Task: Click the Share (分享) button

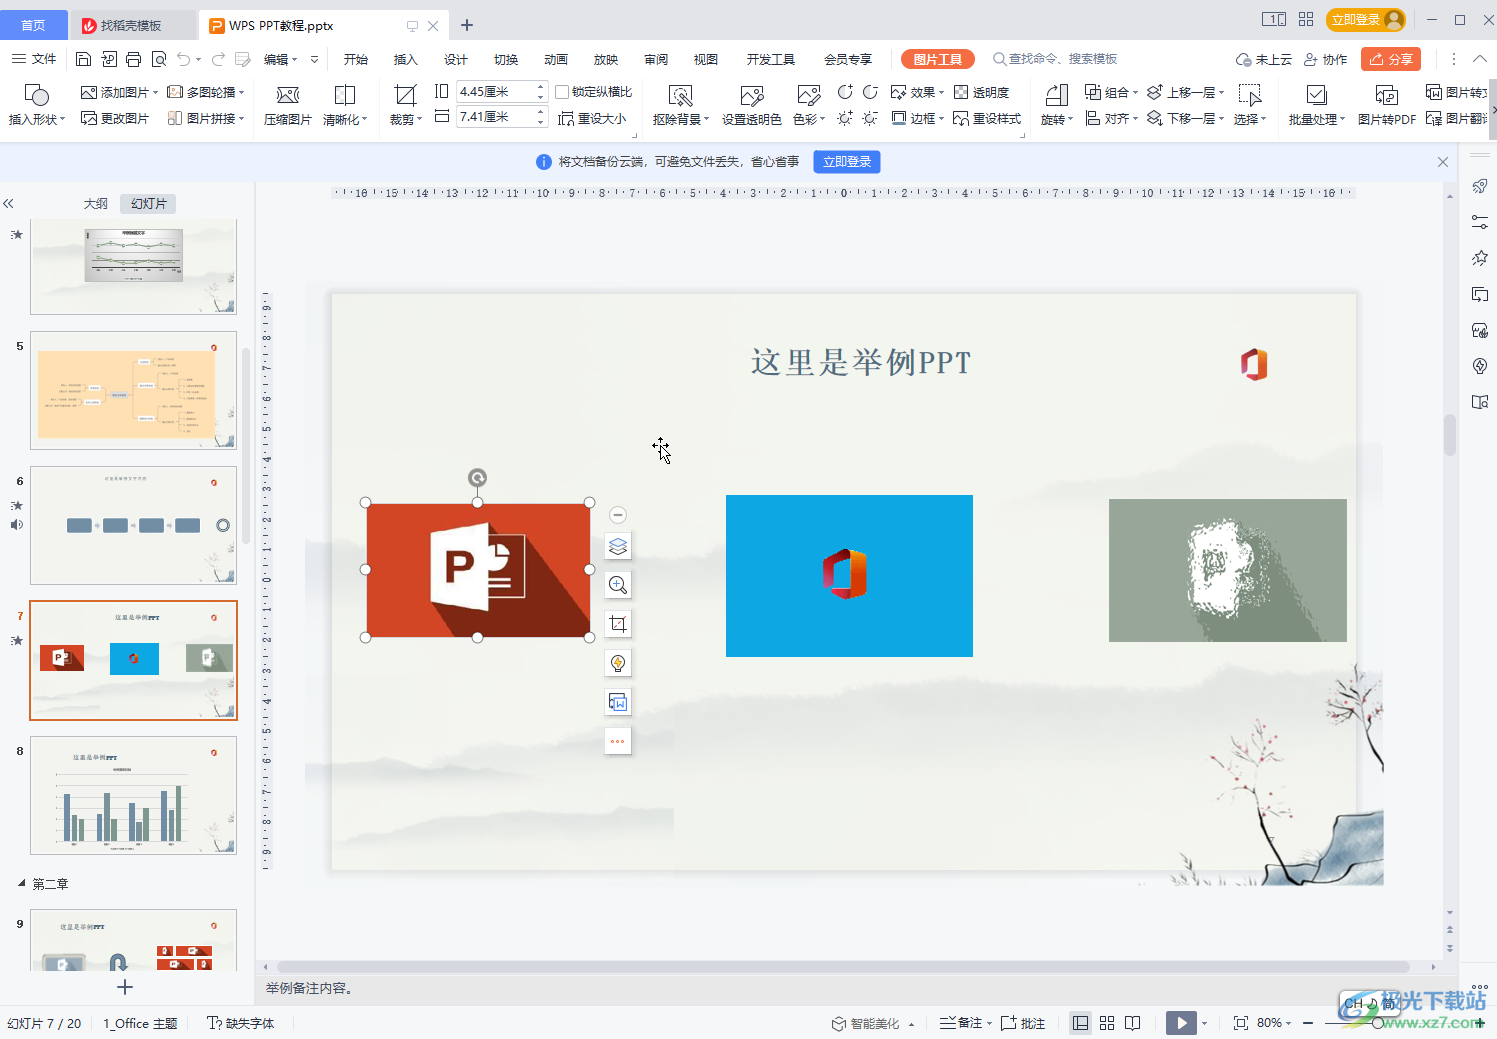Action: tap(1391, 59)
